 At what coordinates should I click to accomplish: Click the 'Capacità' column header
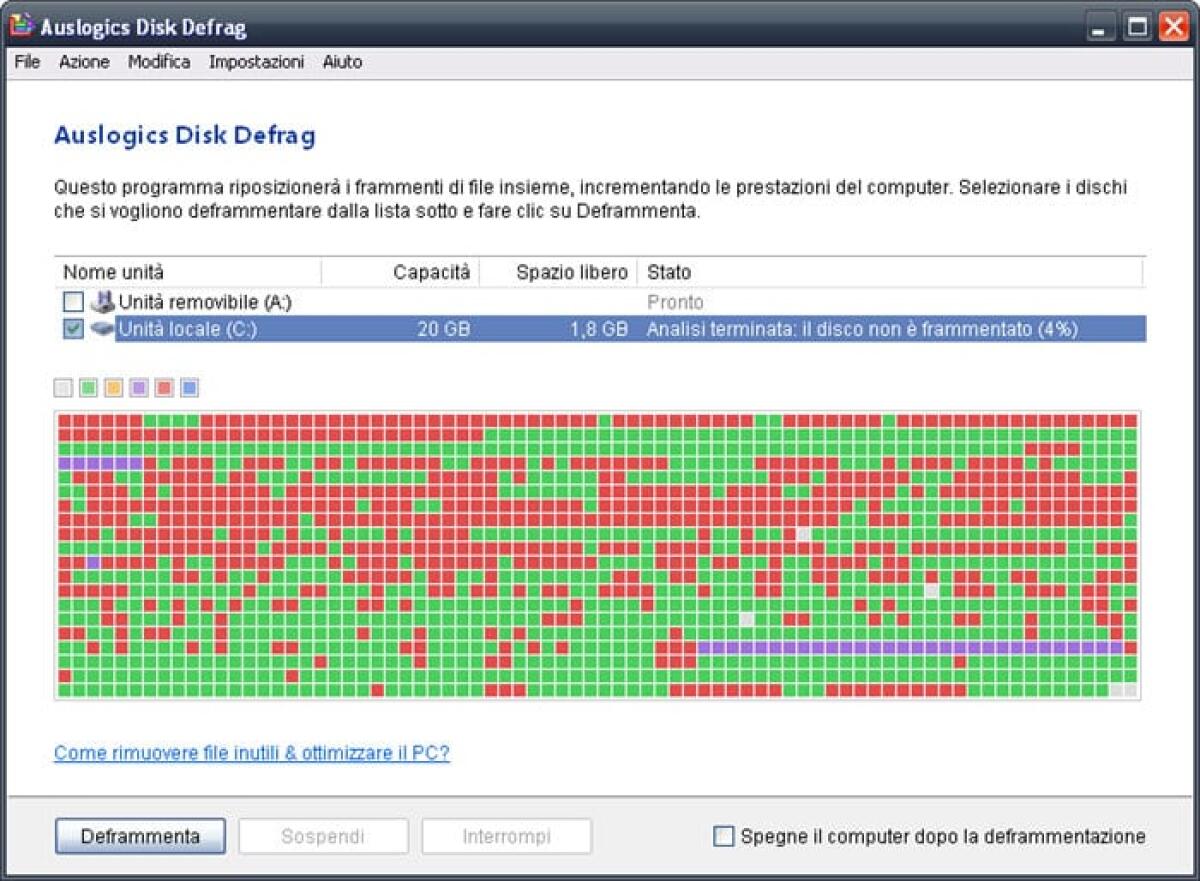433,271
